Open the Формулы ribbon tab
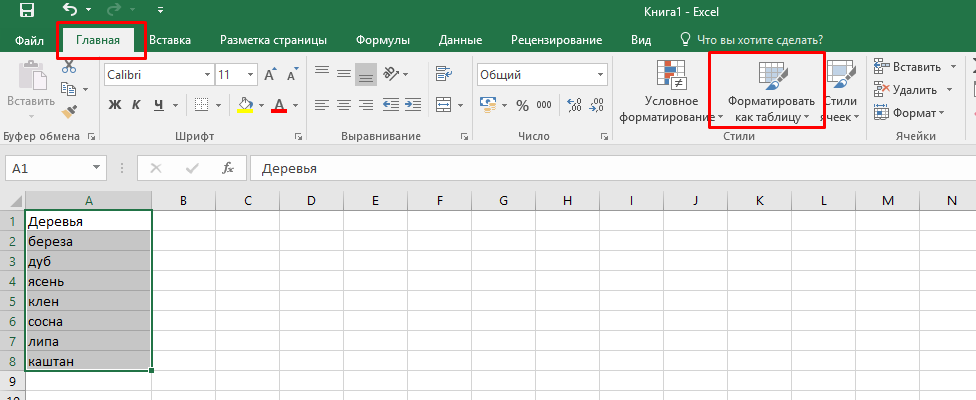The image size is (976, 400). point(382,40)
